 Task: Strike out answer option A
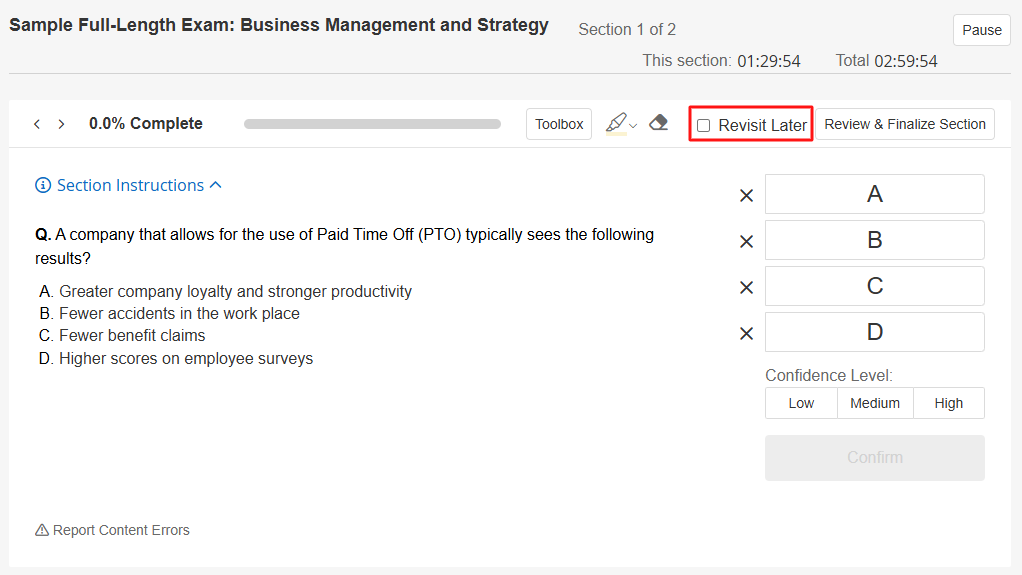[x=746, y=196]
